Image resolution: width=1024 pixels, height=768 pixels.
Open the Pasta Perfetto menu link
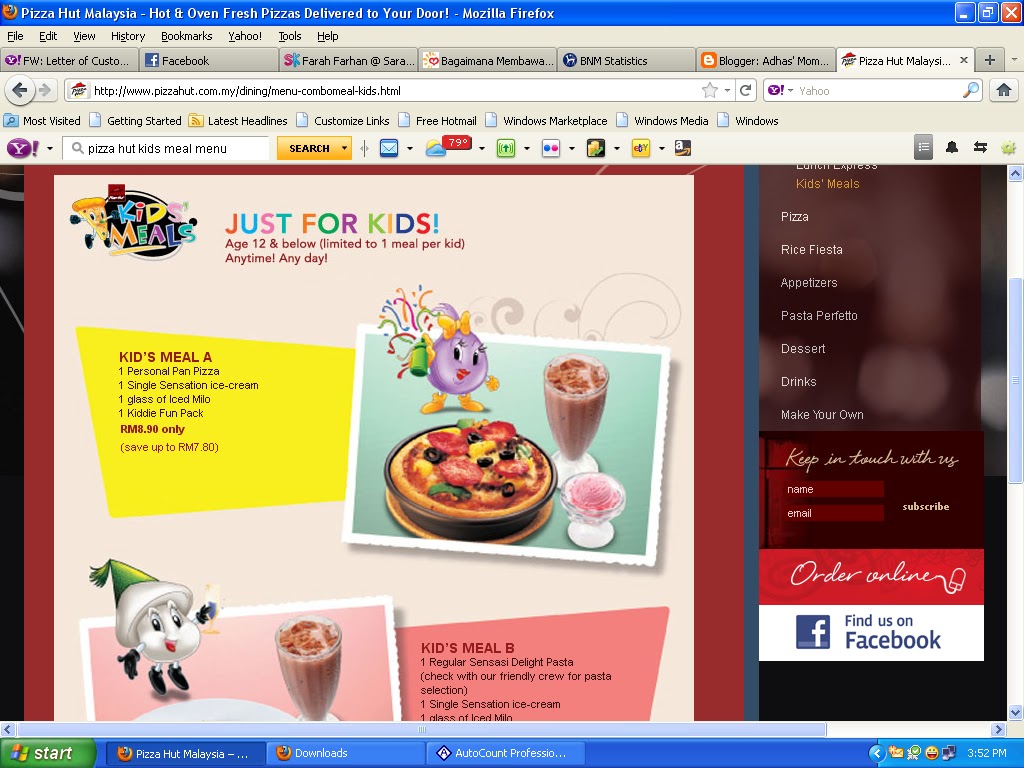click(x=819, y=315)
